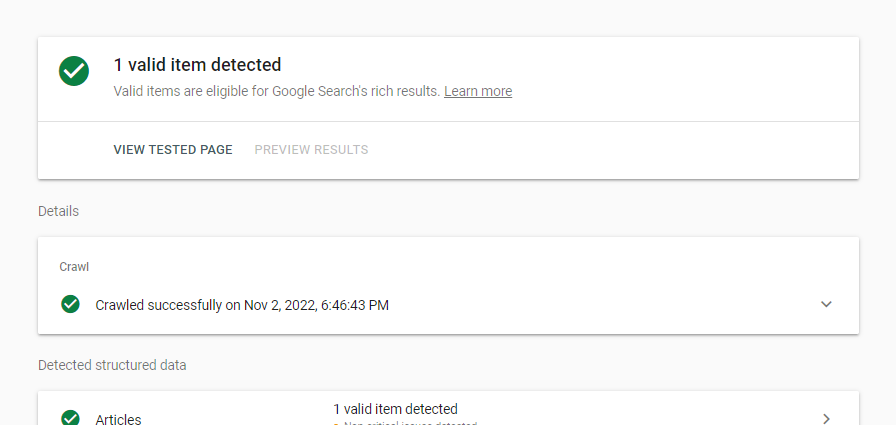Click the word Articles in structured data
This screenshot has height=425, width=896.
tap(118, 419)
